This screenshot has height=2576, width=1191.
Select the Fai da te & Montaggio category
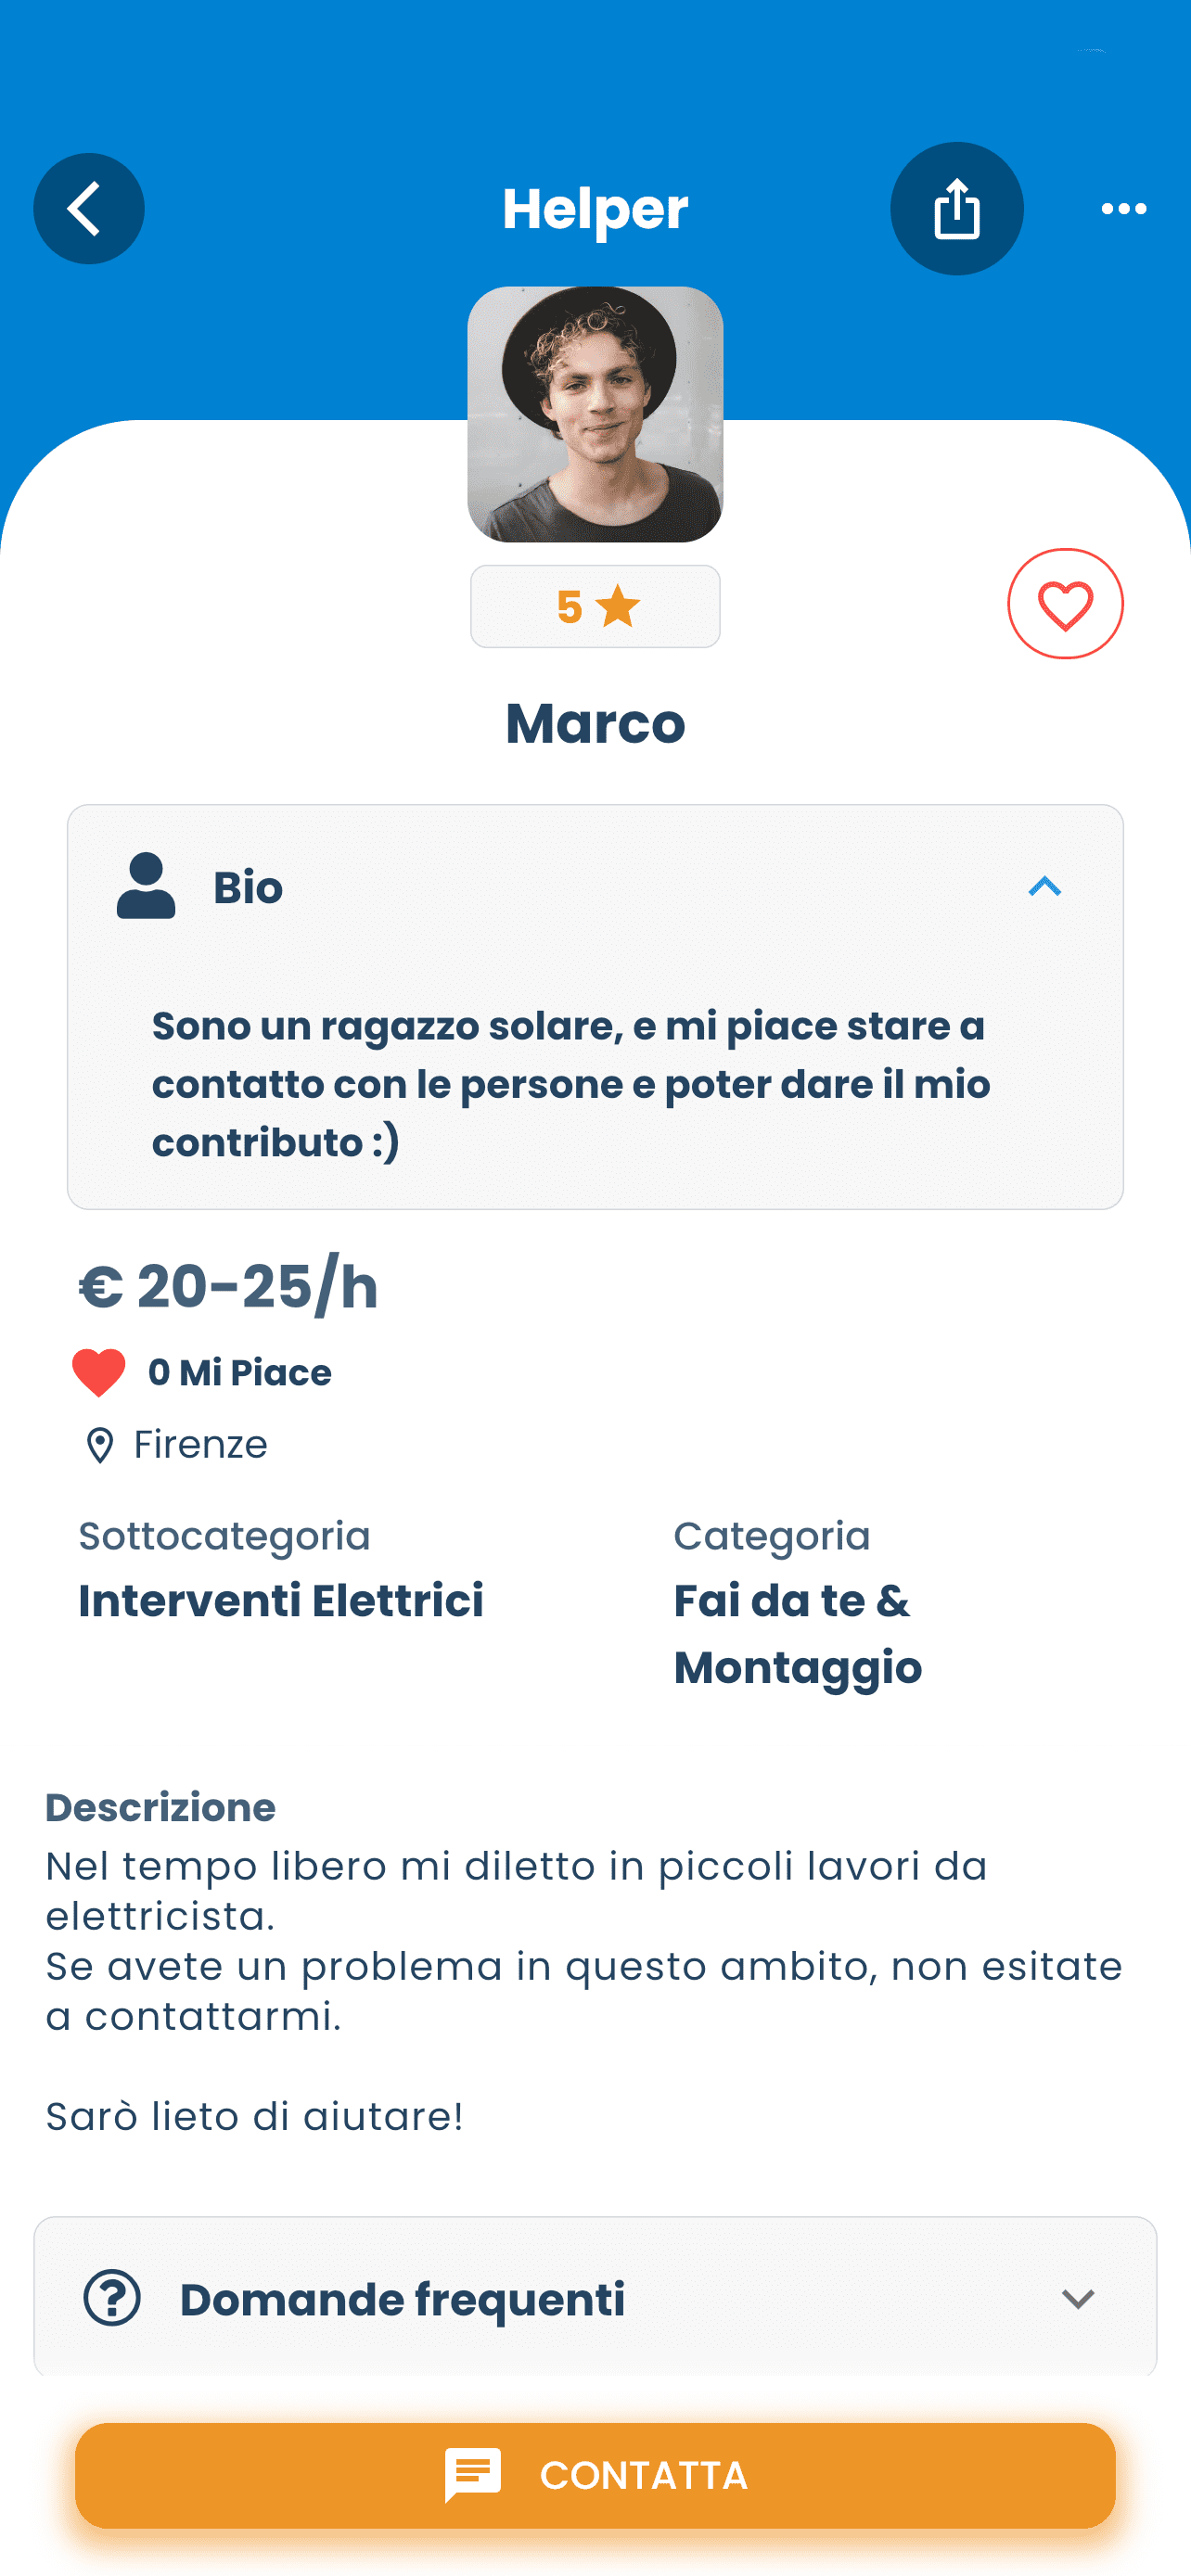797,1633
